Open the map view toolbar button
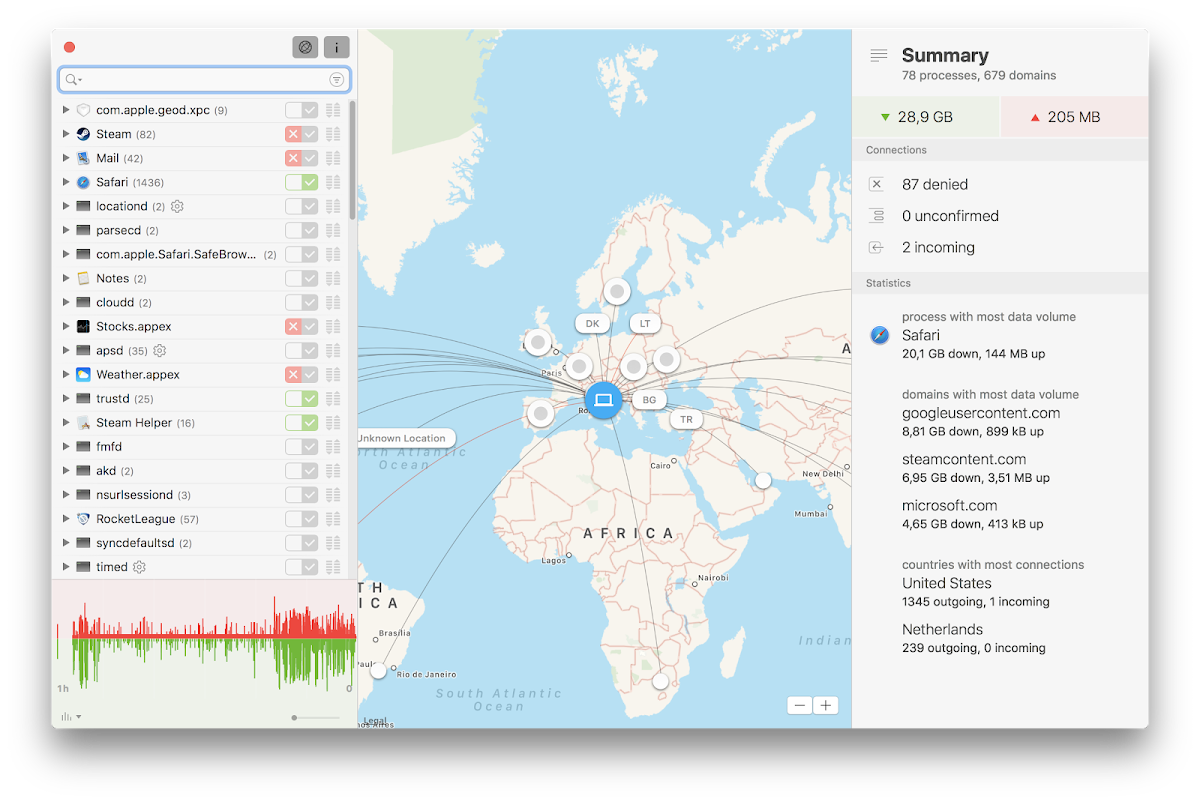The image size is (1200, 802). click(305, 47)
